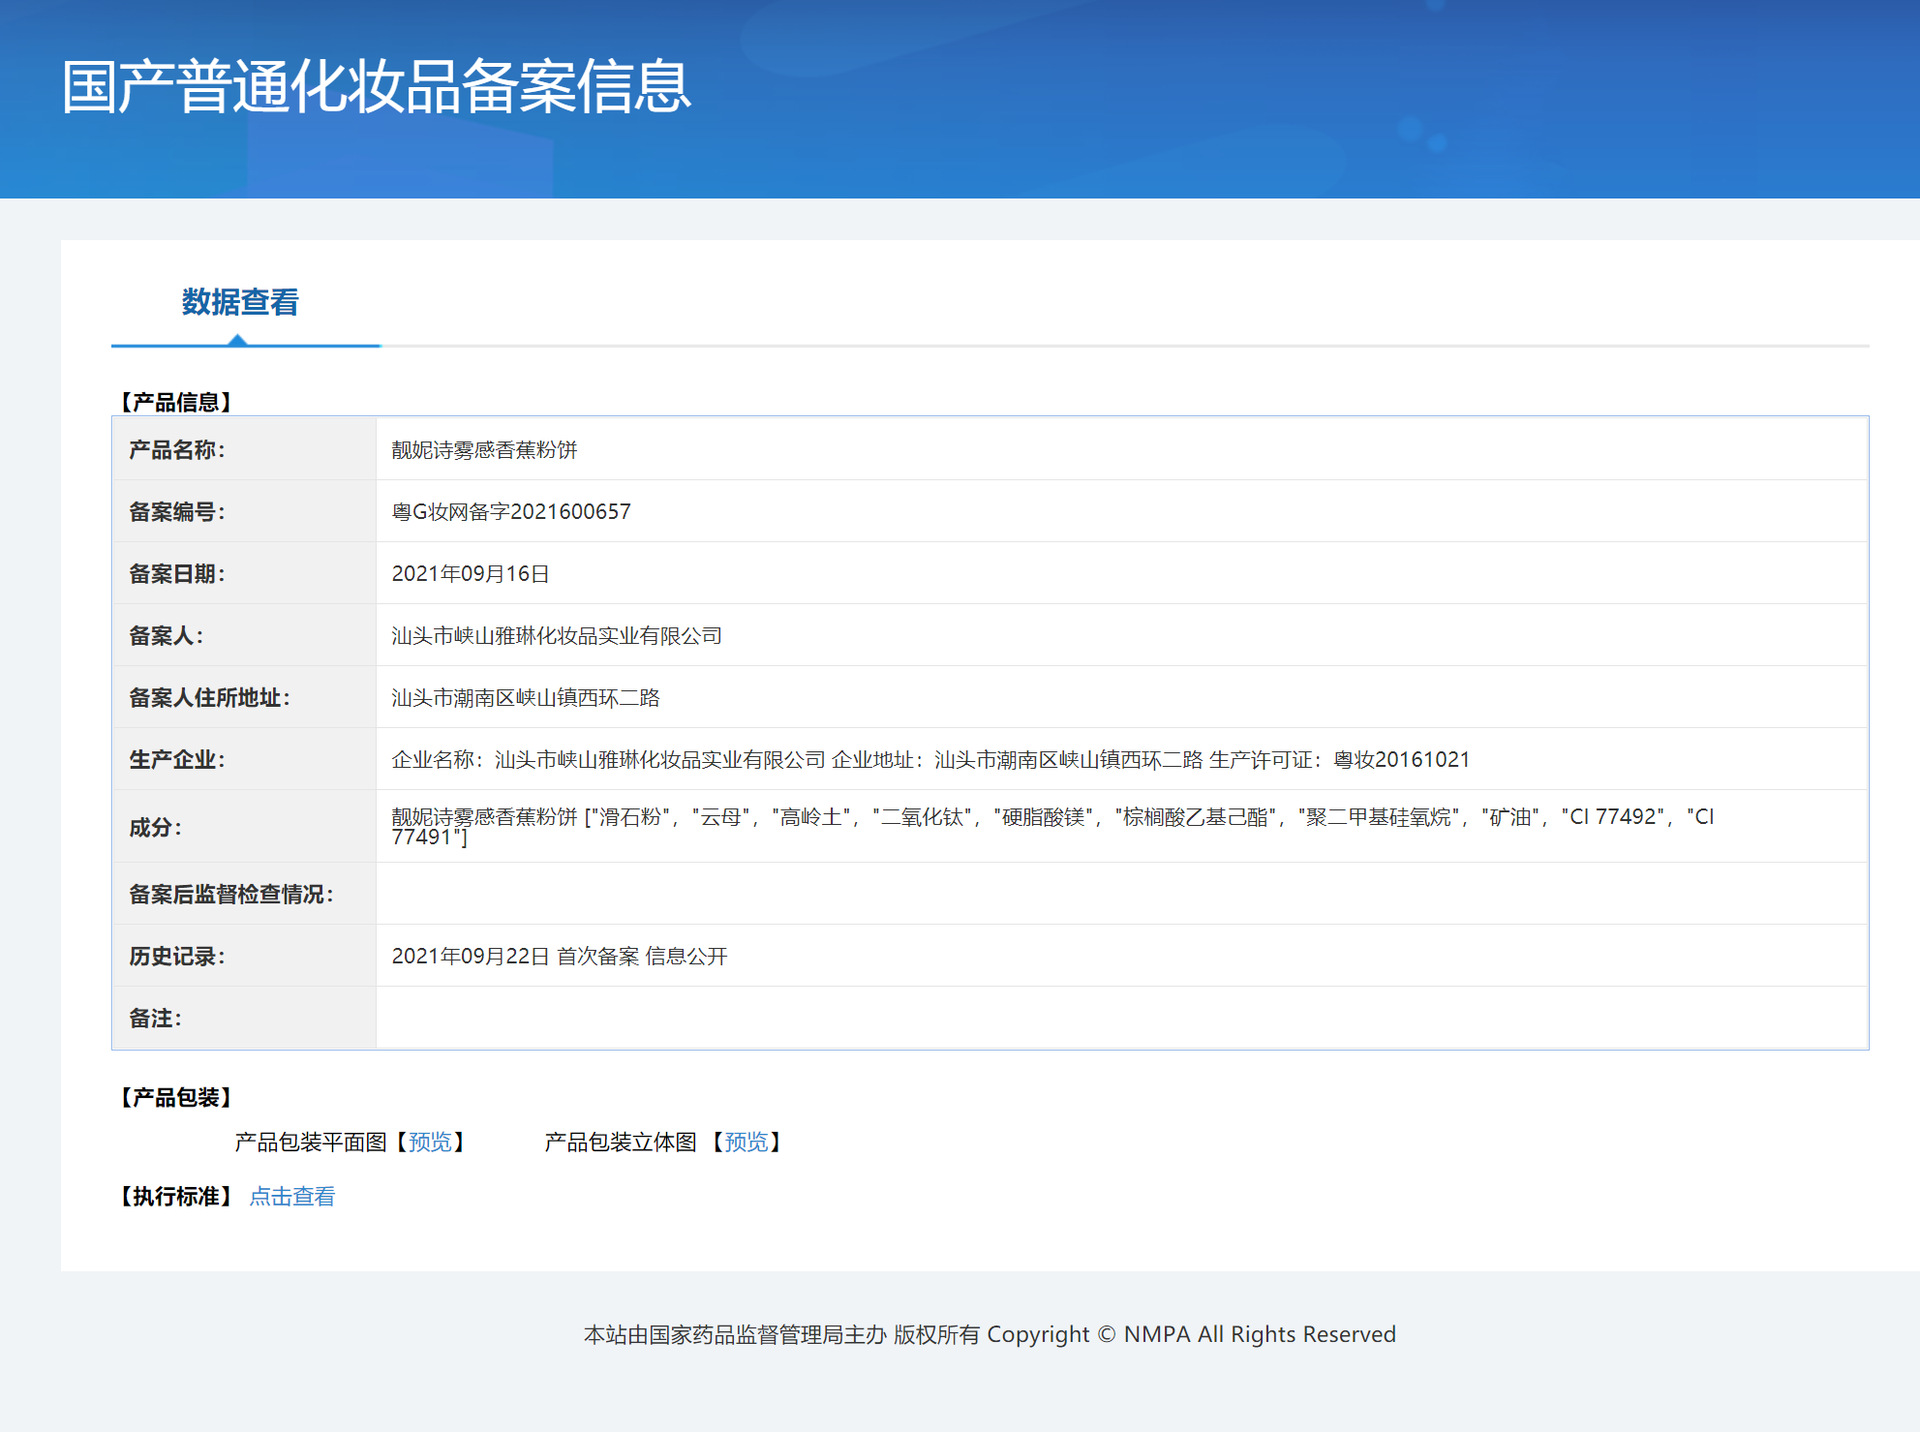Click 预览 link for 产品包装立体图

746,1142
